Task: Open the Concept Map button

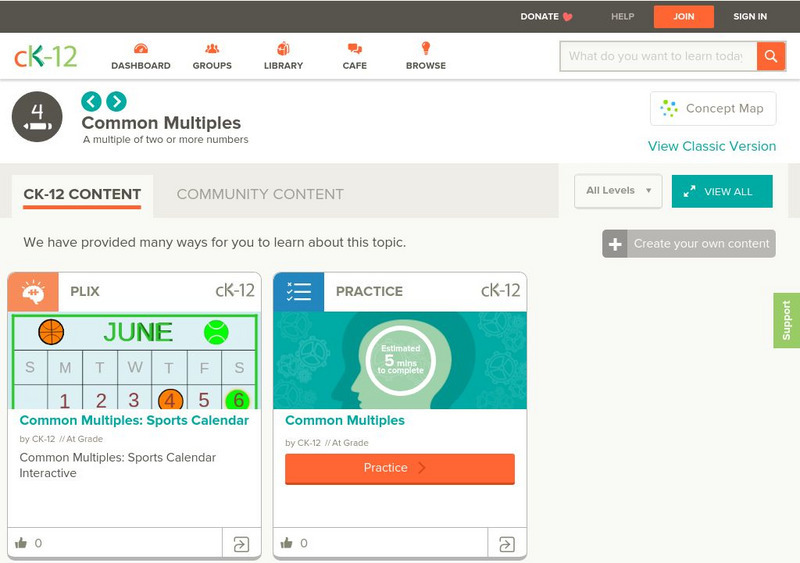Action: [713, 108]
